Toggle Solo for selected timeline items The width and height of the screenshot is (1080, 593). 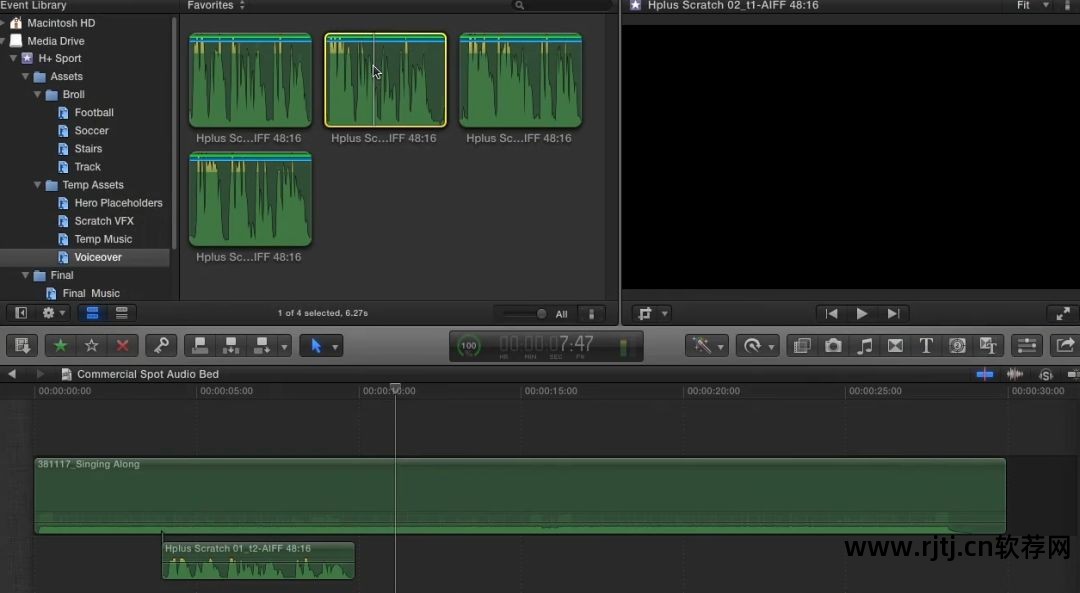tap(1046, 374)
